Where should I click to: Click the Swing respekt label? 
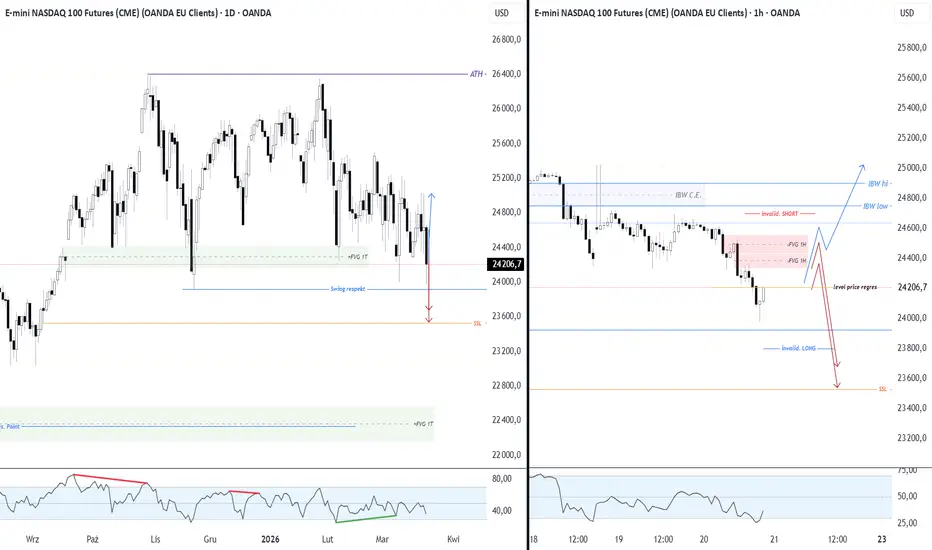coord(348,289)
